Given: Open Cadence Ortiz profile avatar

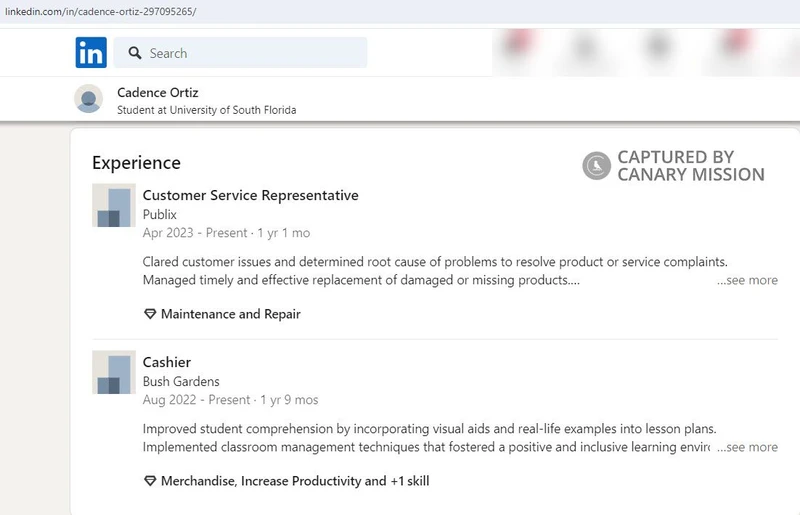Looking at the screenshot, I should [88, 99].
